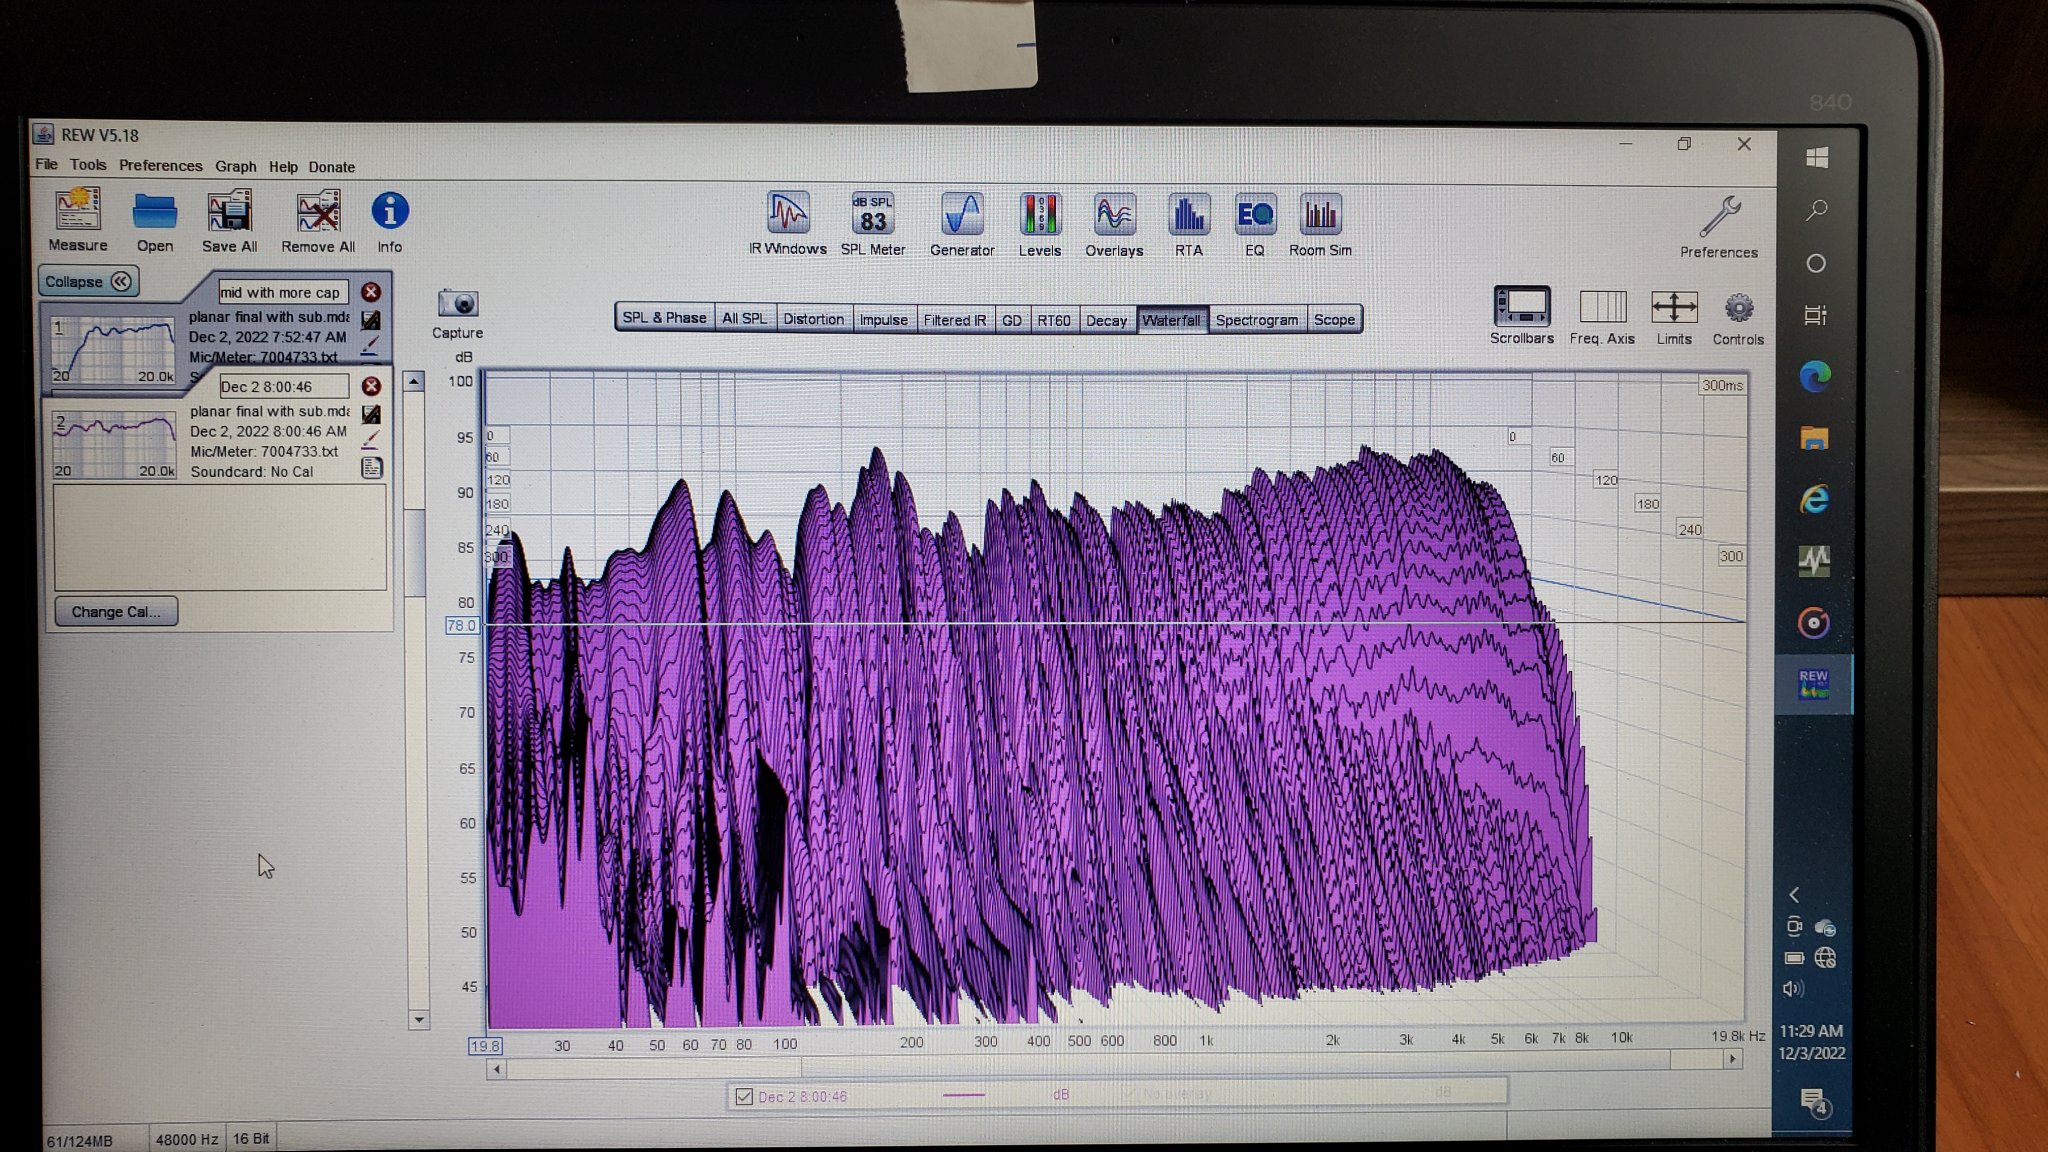Open the Windows Start button

pos(1817,157)
